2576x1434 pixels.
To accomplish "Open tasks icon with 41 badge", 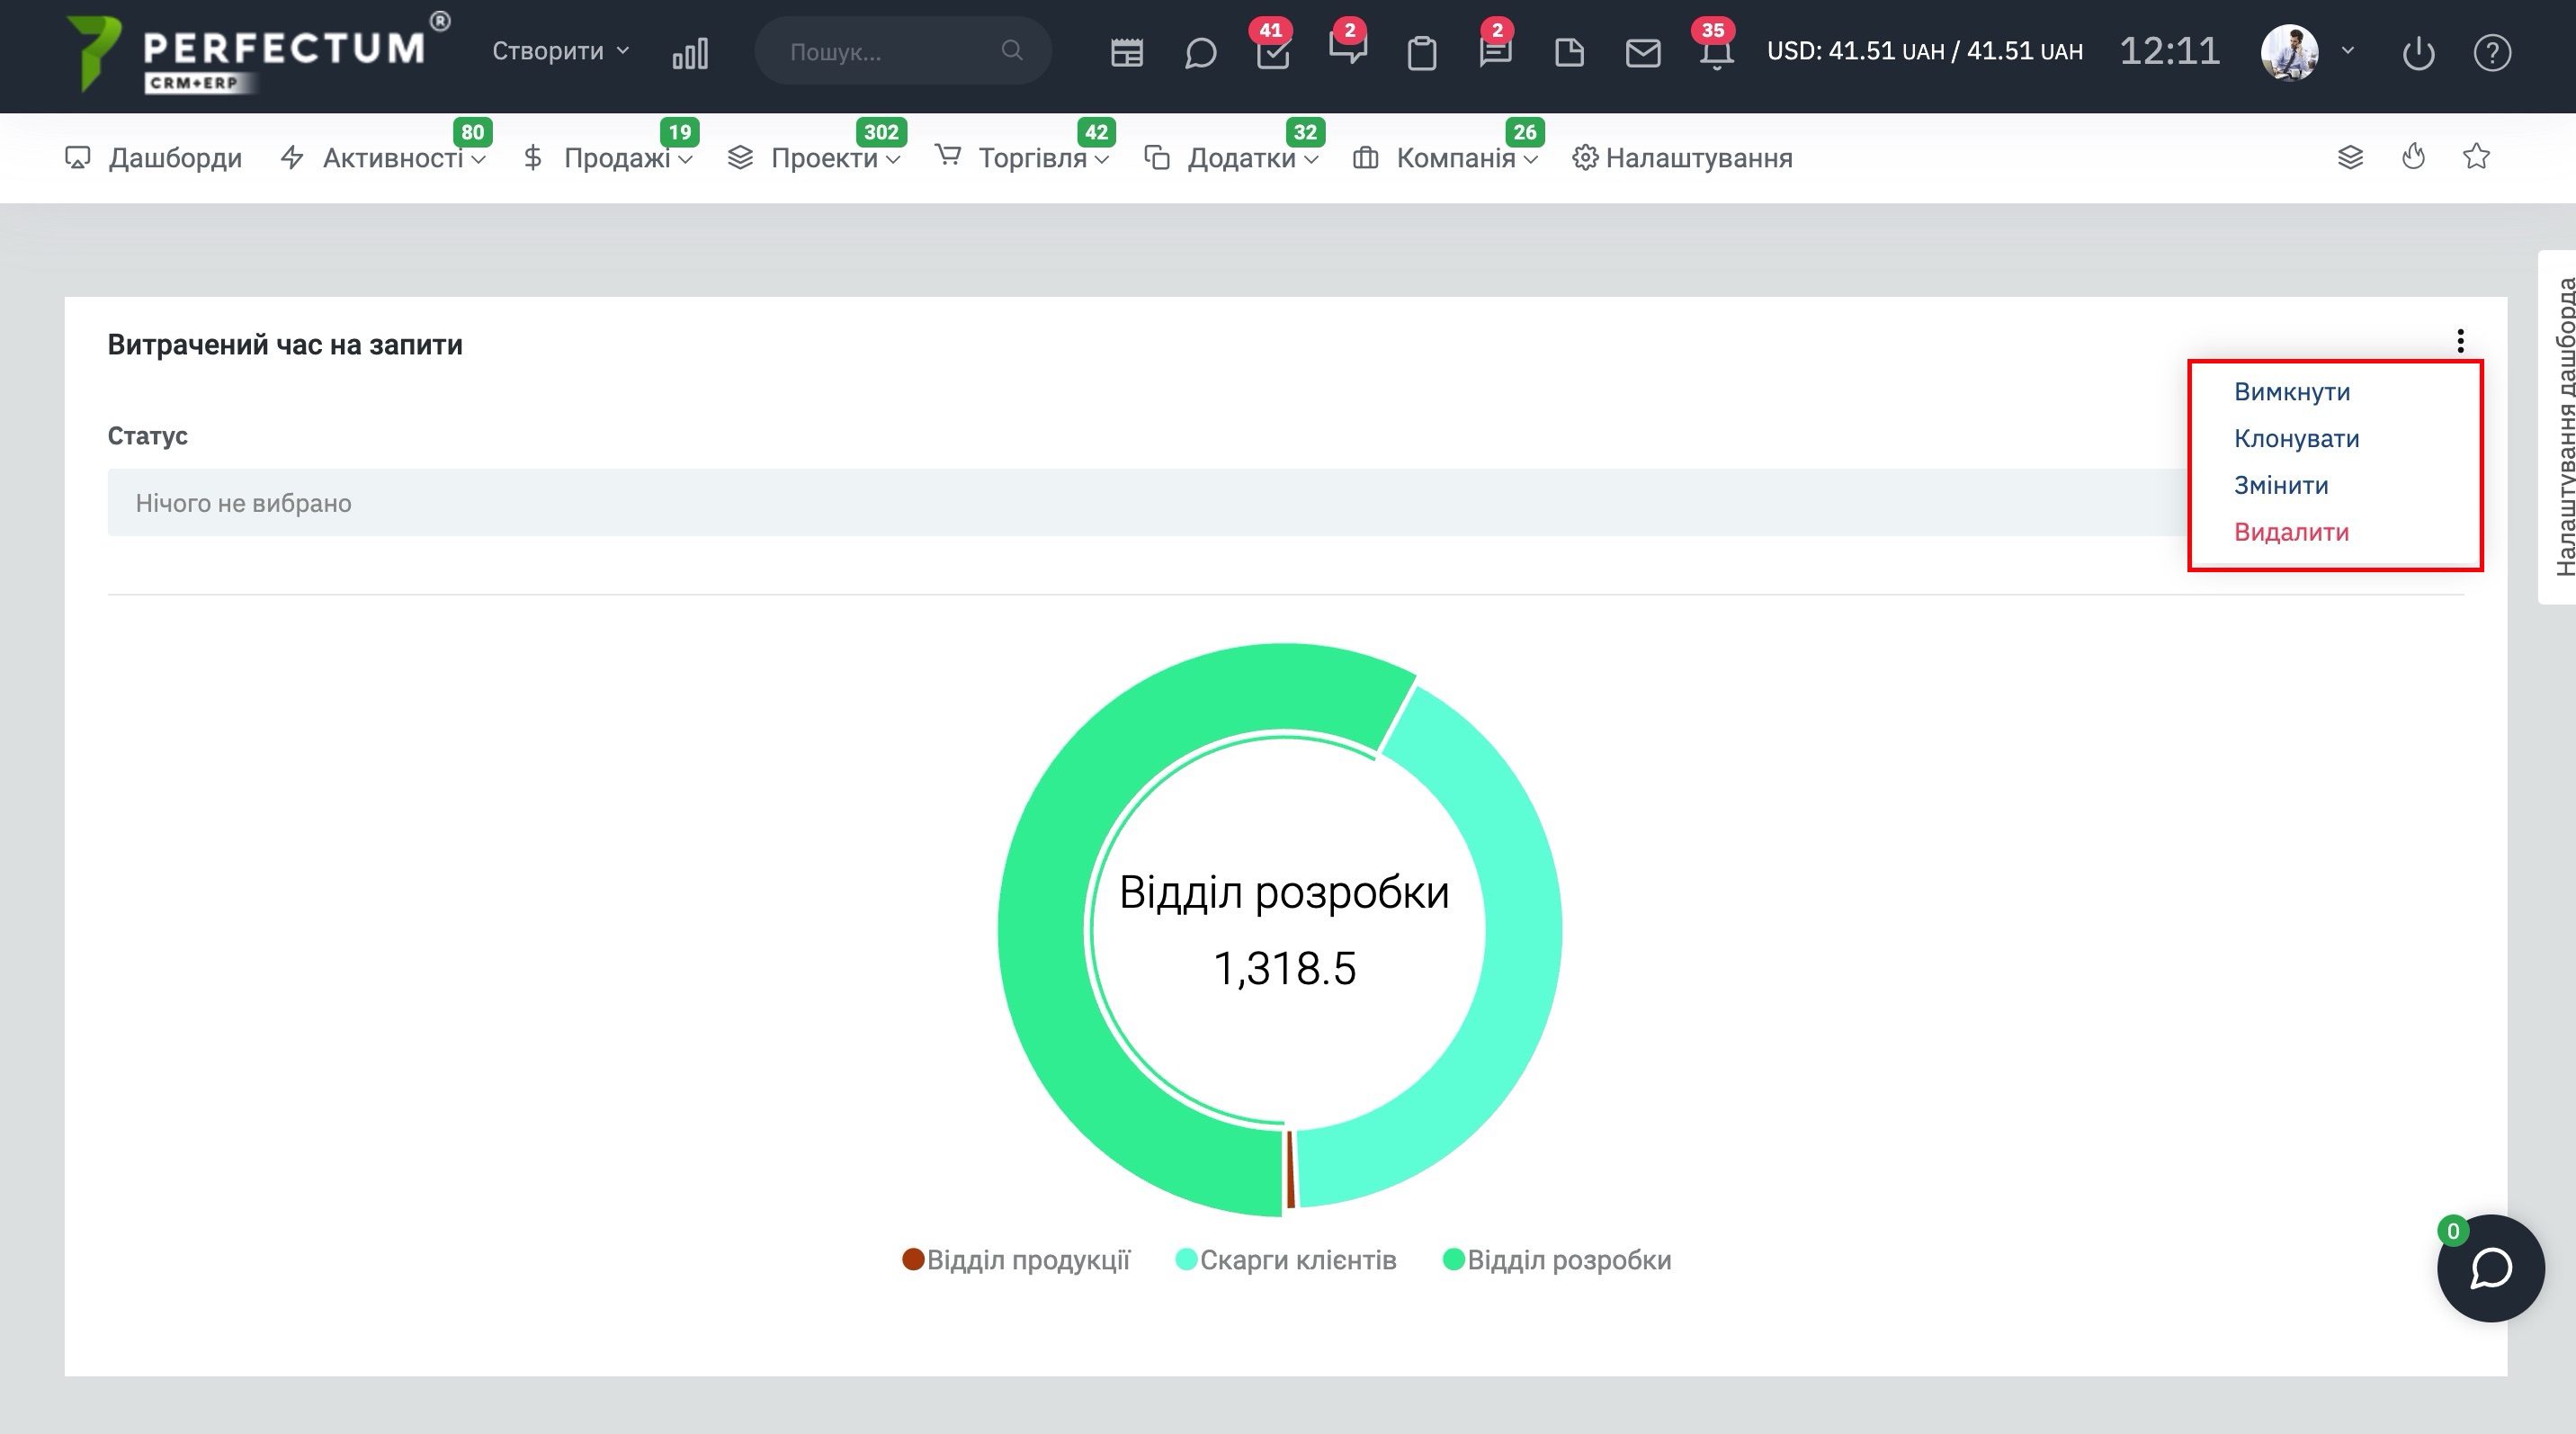I will point(1272,52).
